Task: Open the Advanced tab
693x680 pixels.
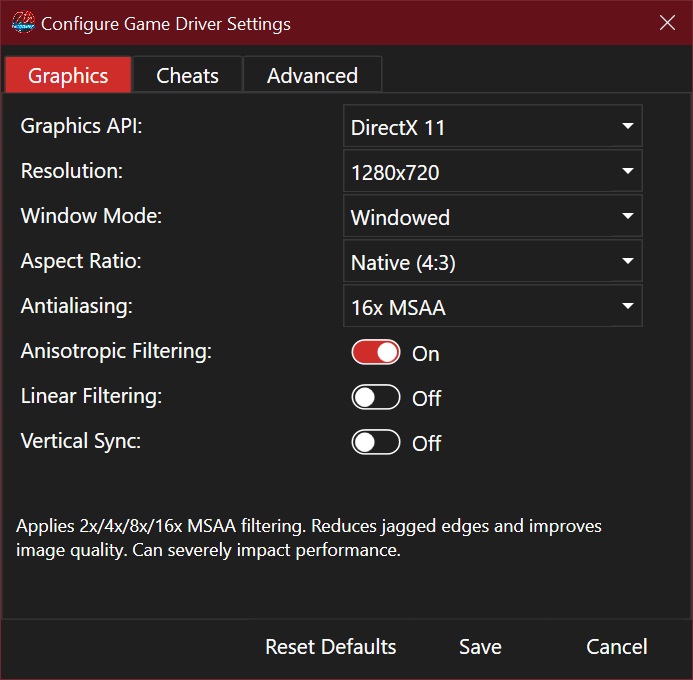Action: pyautogui.click(x=312, y=75)
